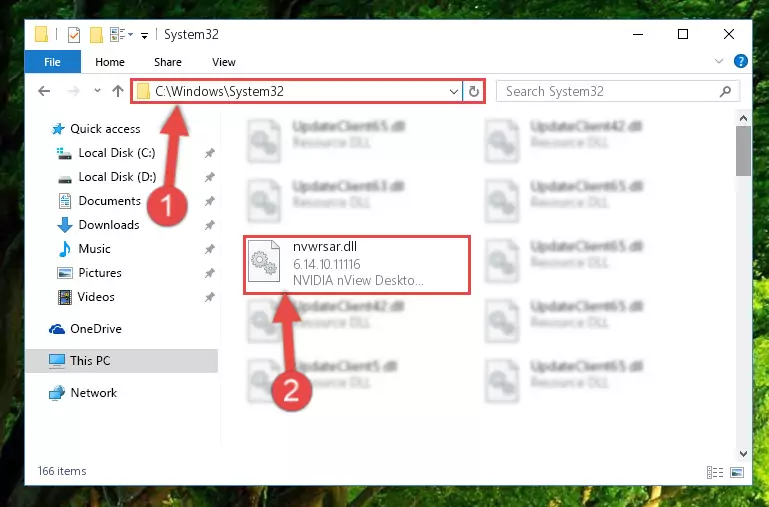Maximize the System32 window
The height and width of the screenshot is (507, 769).
[x=683, y=34]
